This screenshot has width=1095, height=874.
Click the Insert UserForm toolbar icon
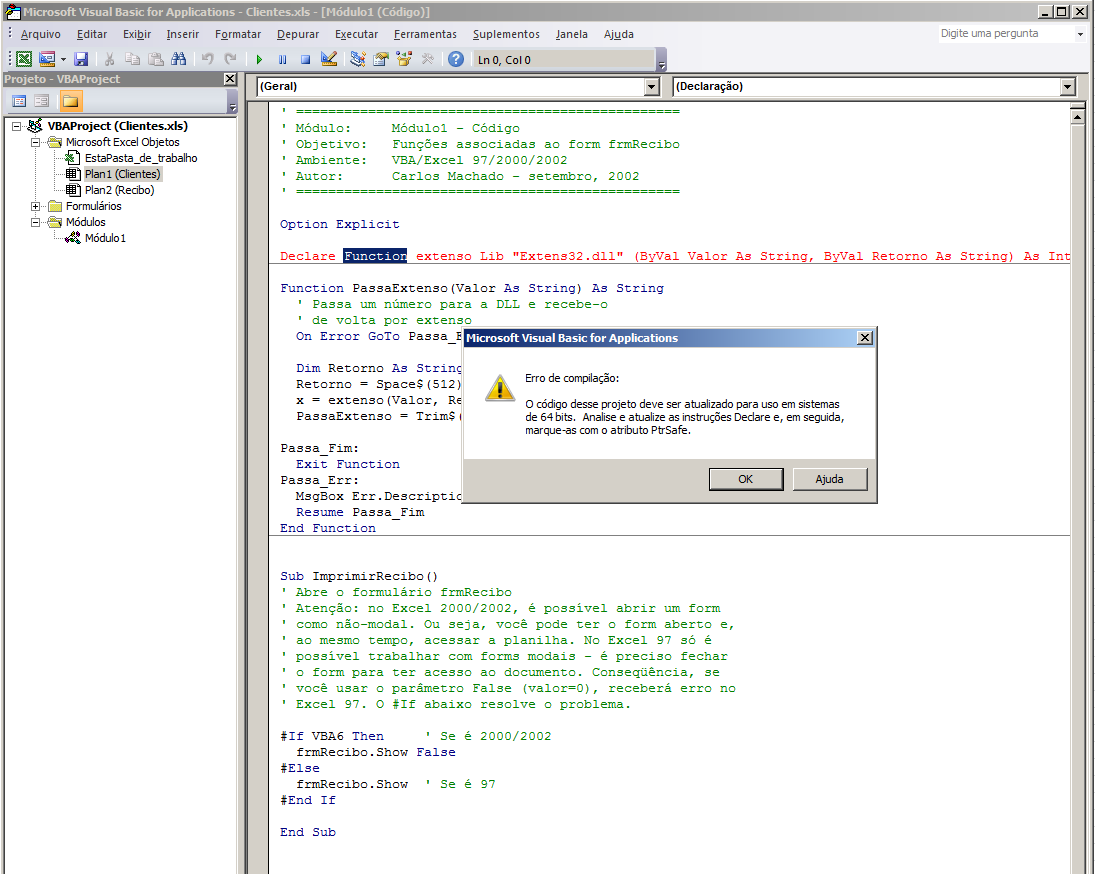coord(47,59)
